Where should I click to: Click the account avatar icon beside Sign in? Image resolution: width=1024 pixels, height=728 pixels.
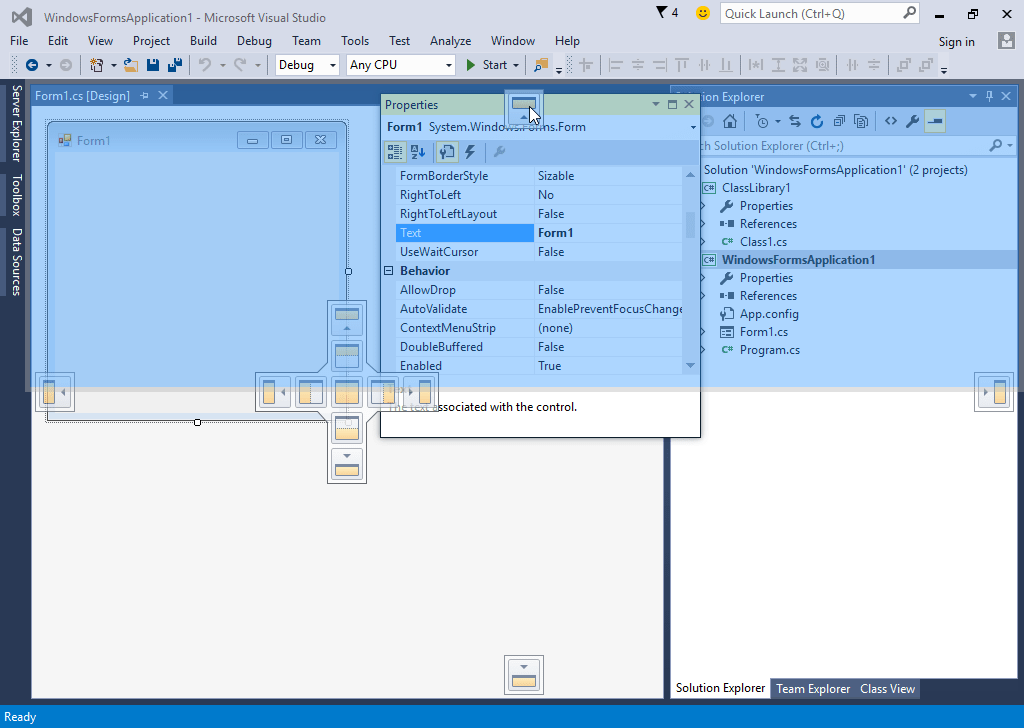click(1006, 41)
